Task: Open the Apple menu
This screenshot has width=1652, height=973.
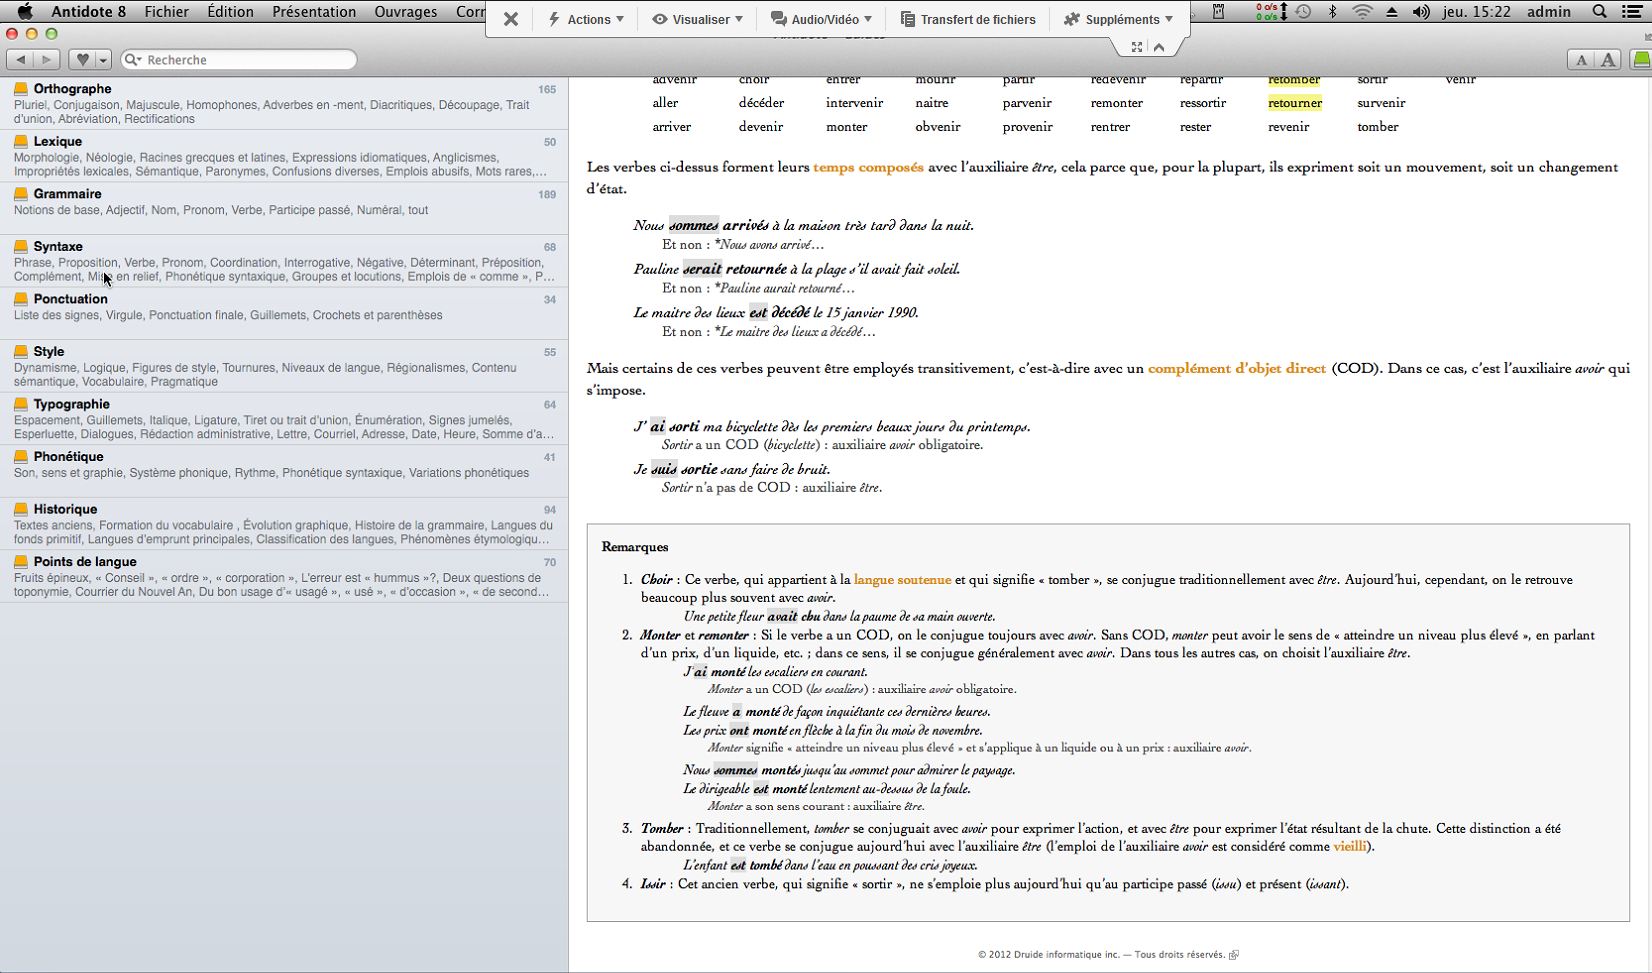Action: (25, 11)
